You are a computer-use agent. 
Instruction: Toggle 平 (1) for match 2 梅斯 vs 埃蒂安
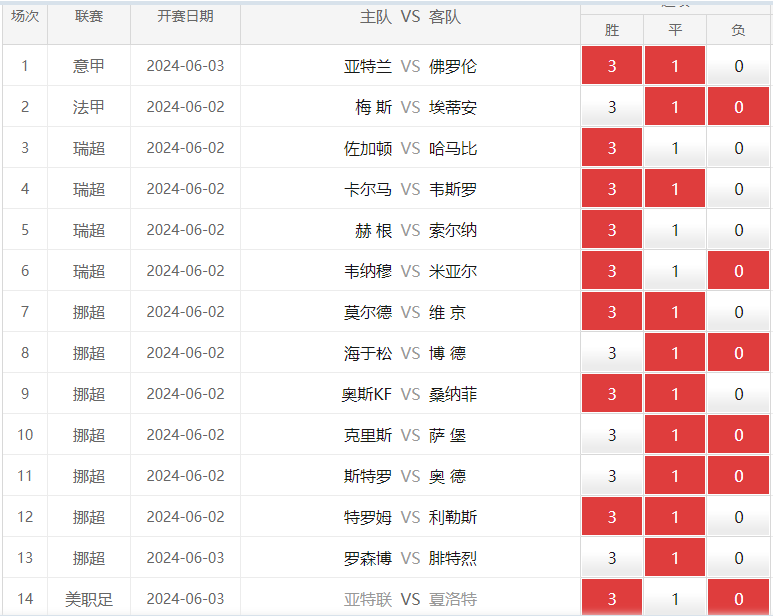pos(675,106)
